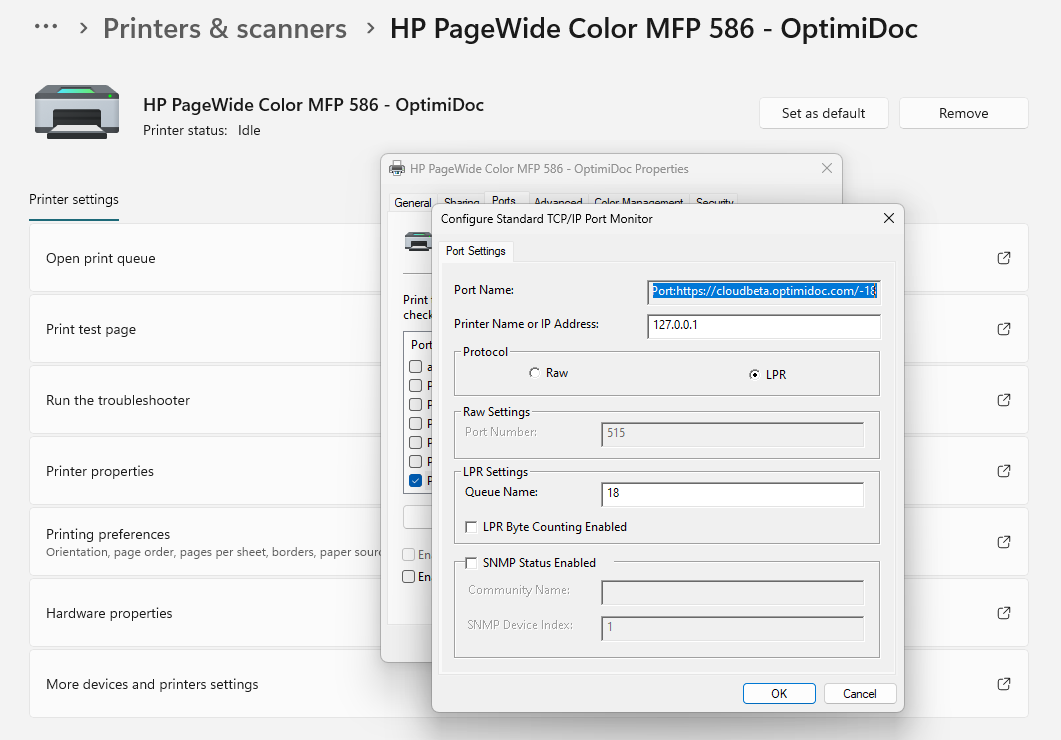Screen dimensions: 1061x740
Task: Tick the first port checkbox in the Properties ports list
Action: pyautogui.click(x=415, y=367)
